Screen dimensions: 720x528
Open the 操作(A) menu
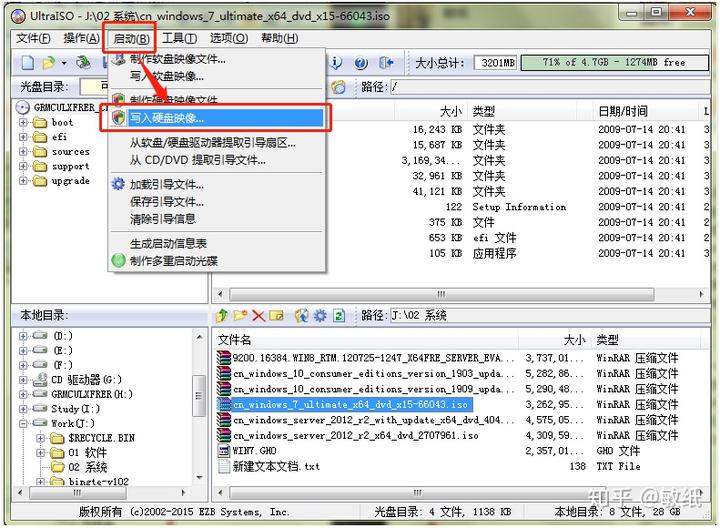point(81,38)
